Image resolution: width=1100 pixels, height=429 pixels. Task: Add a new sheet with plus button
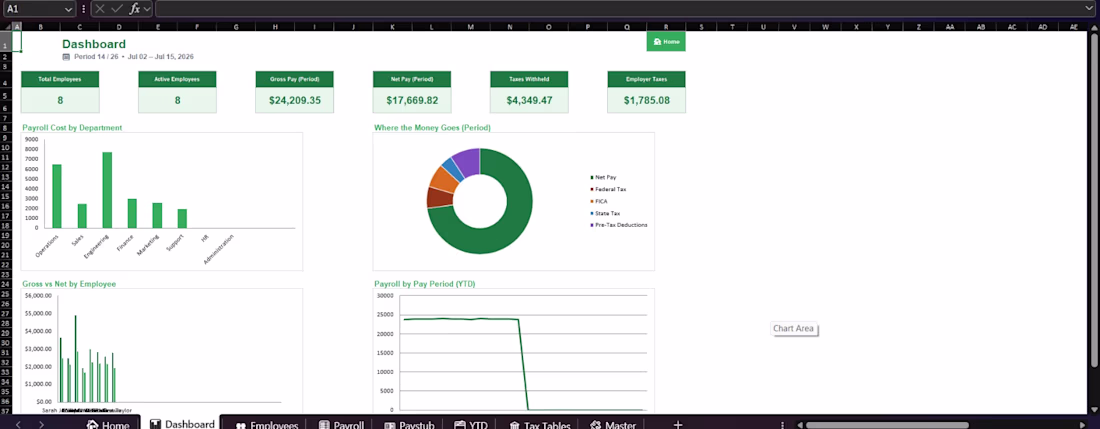click(678, 425)
